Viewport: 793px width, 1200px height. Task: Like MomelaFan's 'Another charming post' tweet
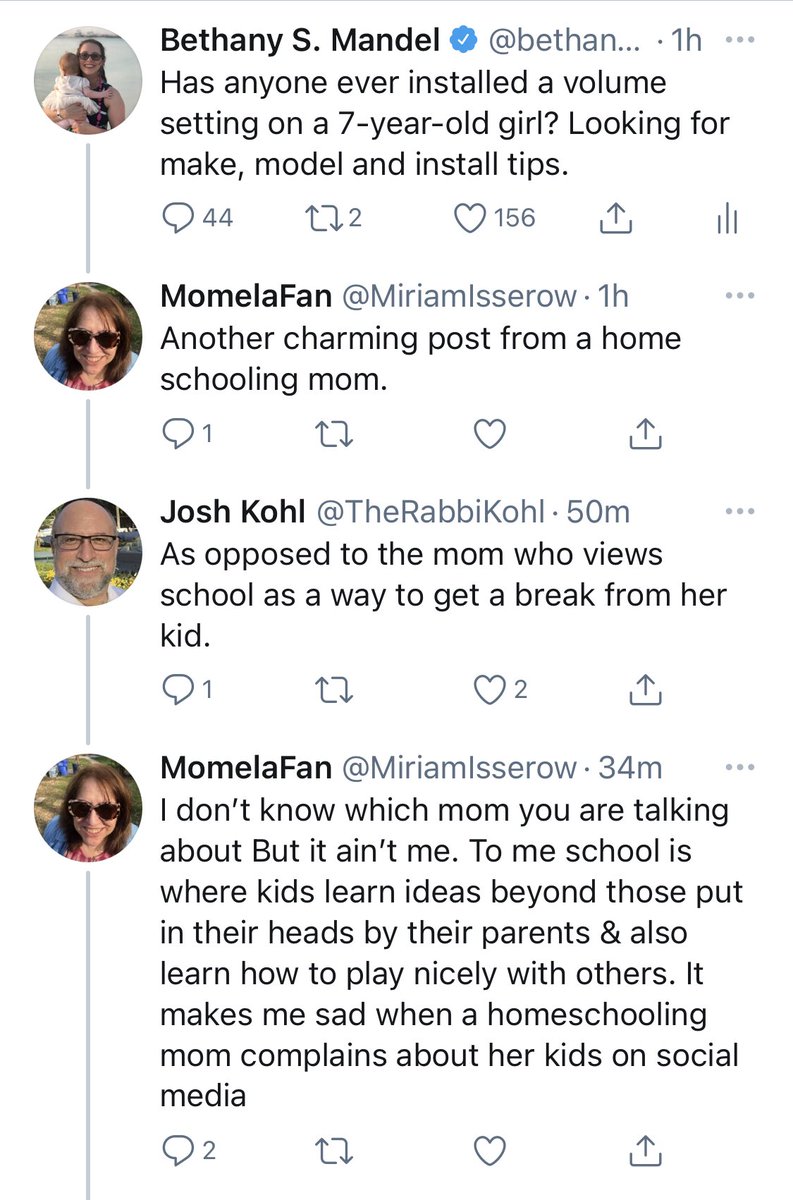pos(489,433)
